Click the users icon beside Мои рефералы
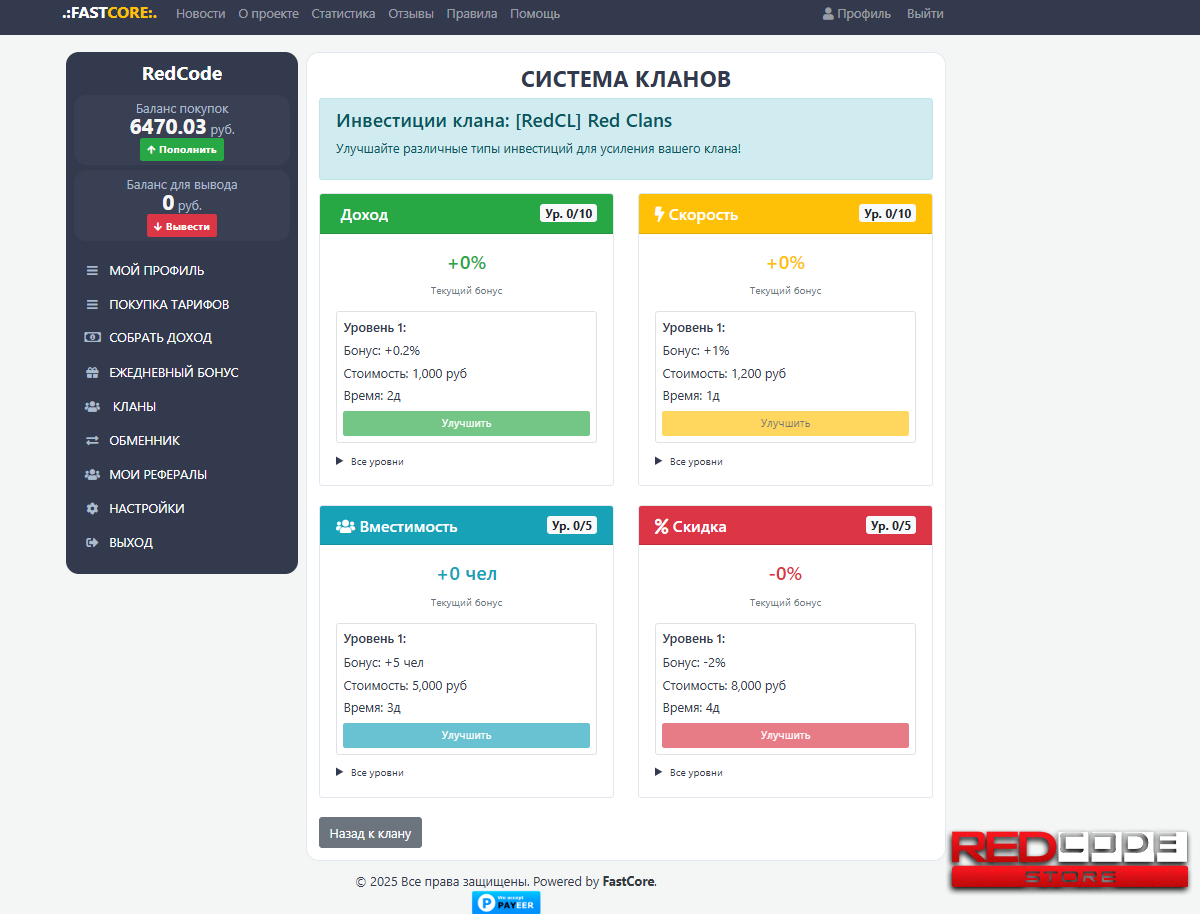 (x=92, y=475)
